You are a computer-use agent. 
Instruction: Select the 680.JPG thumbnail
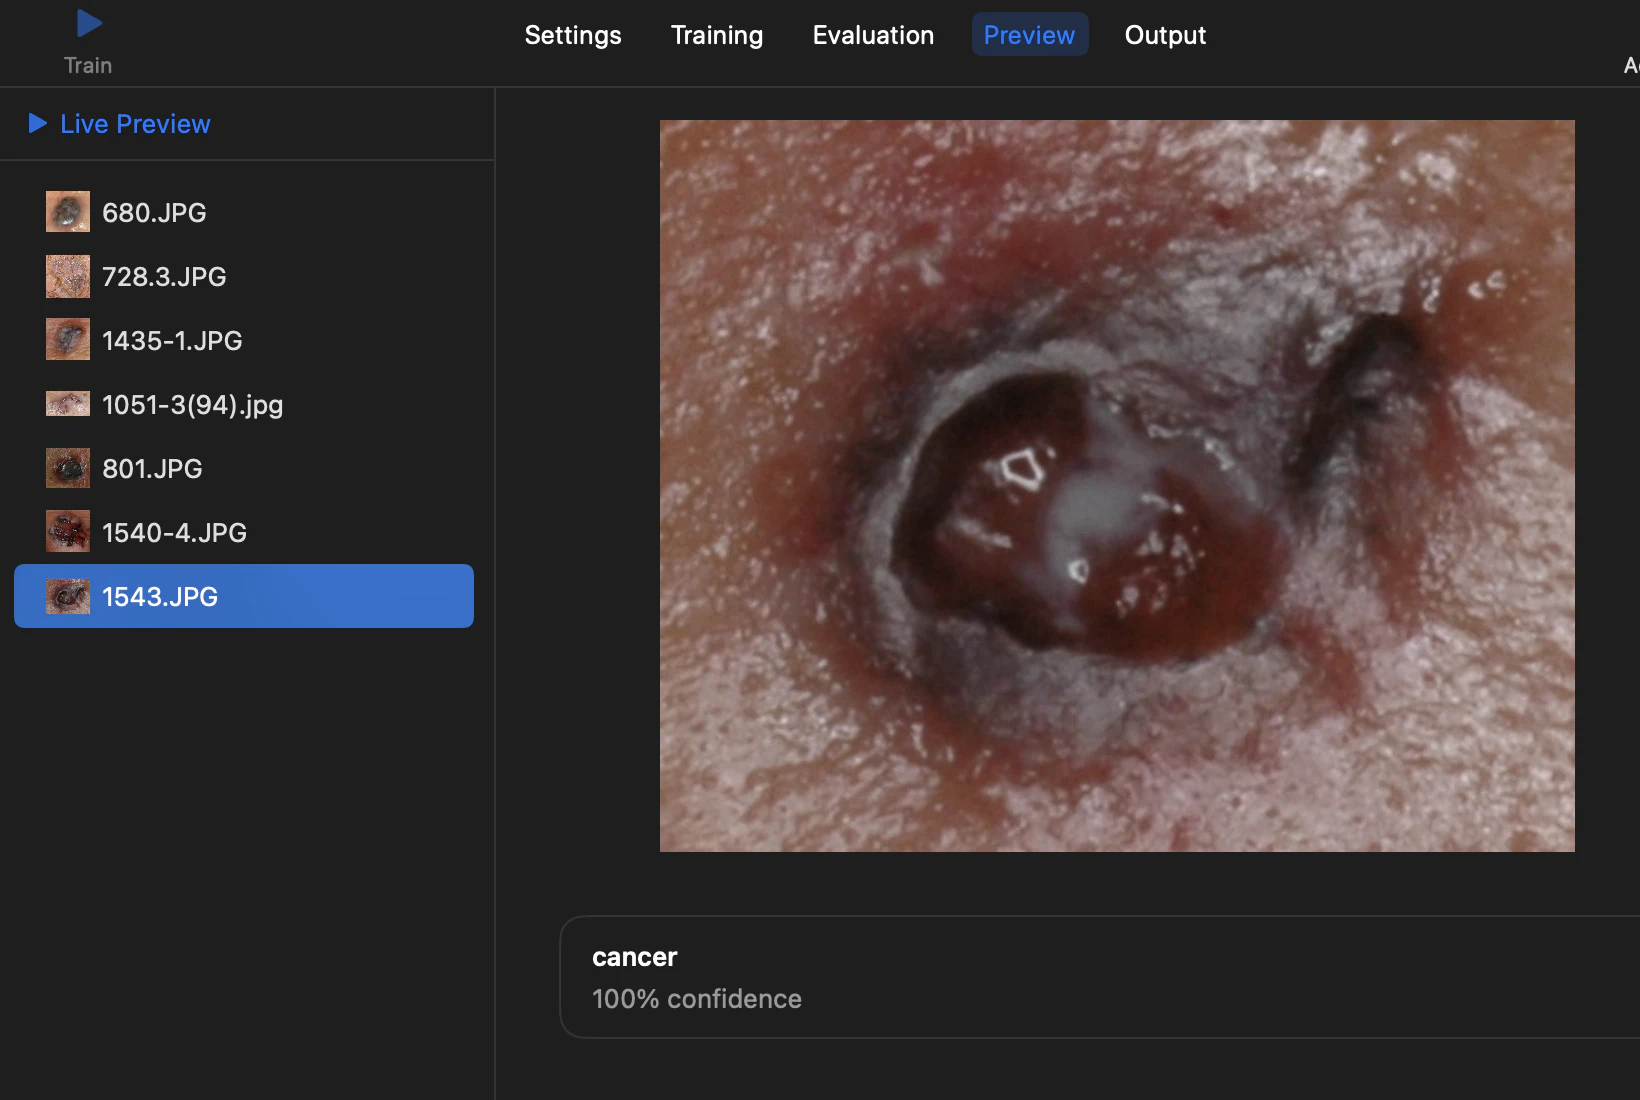[68, 212]
